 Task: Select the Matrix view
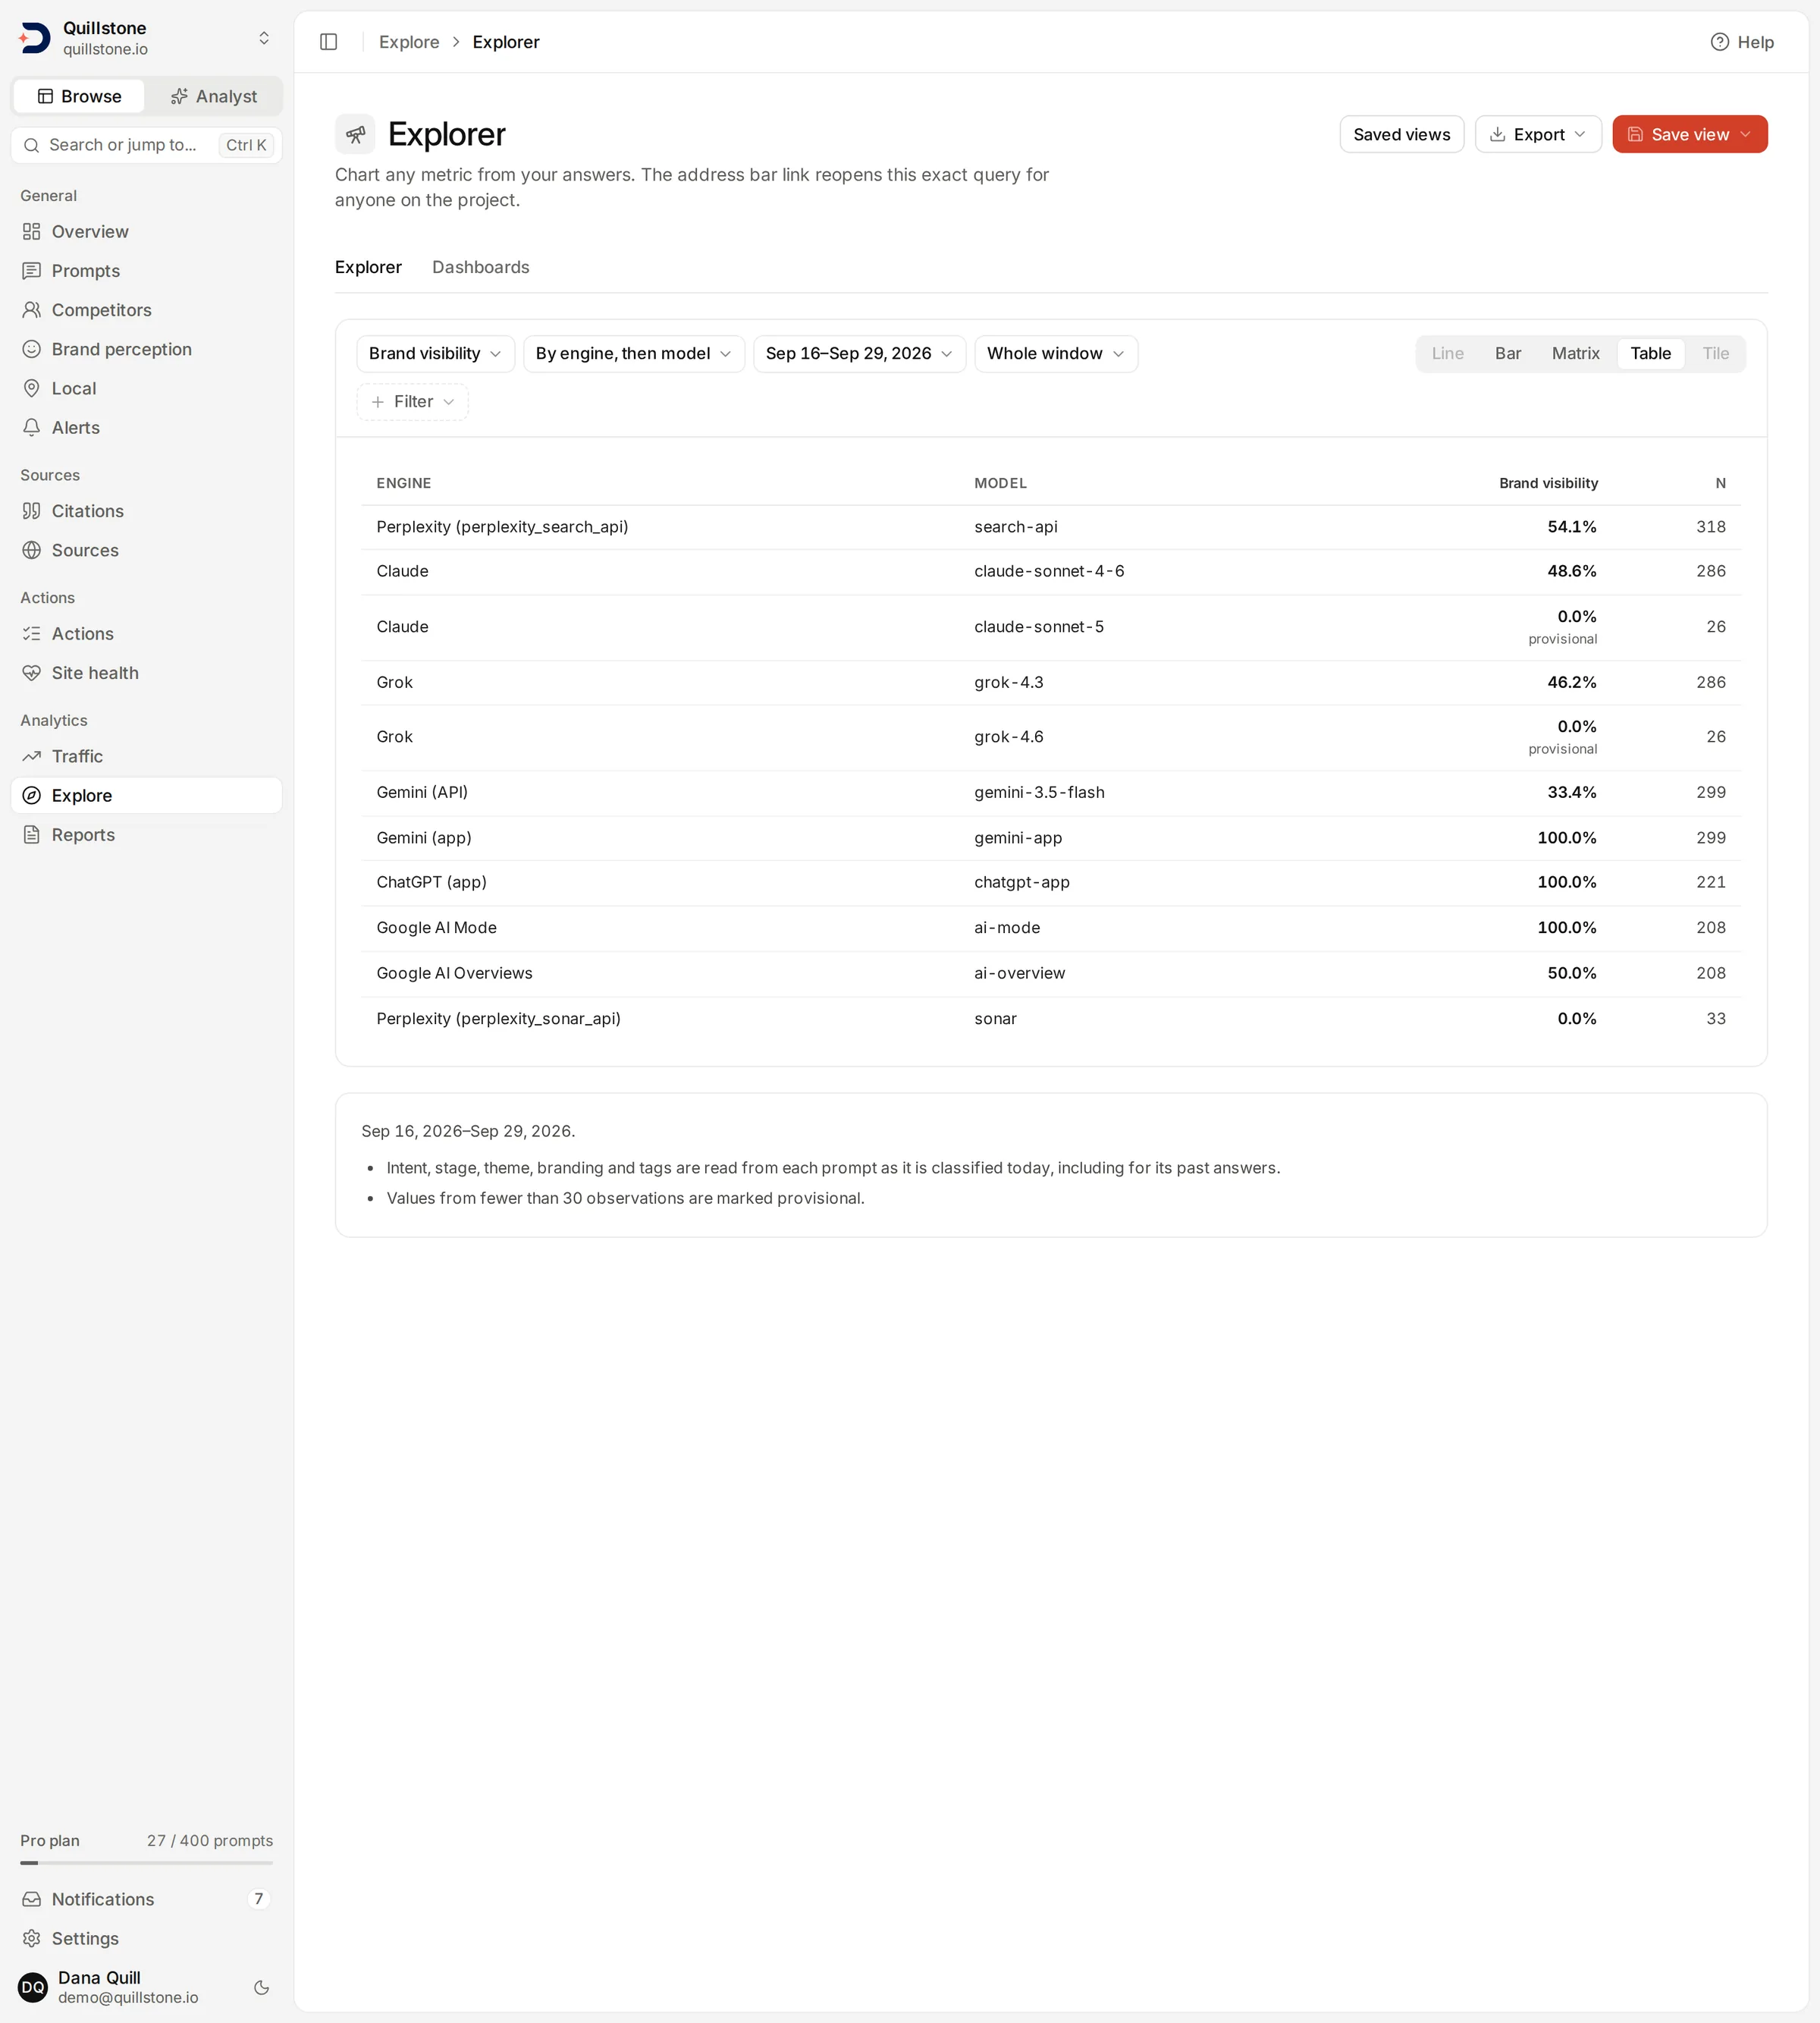point(1575,353)
